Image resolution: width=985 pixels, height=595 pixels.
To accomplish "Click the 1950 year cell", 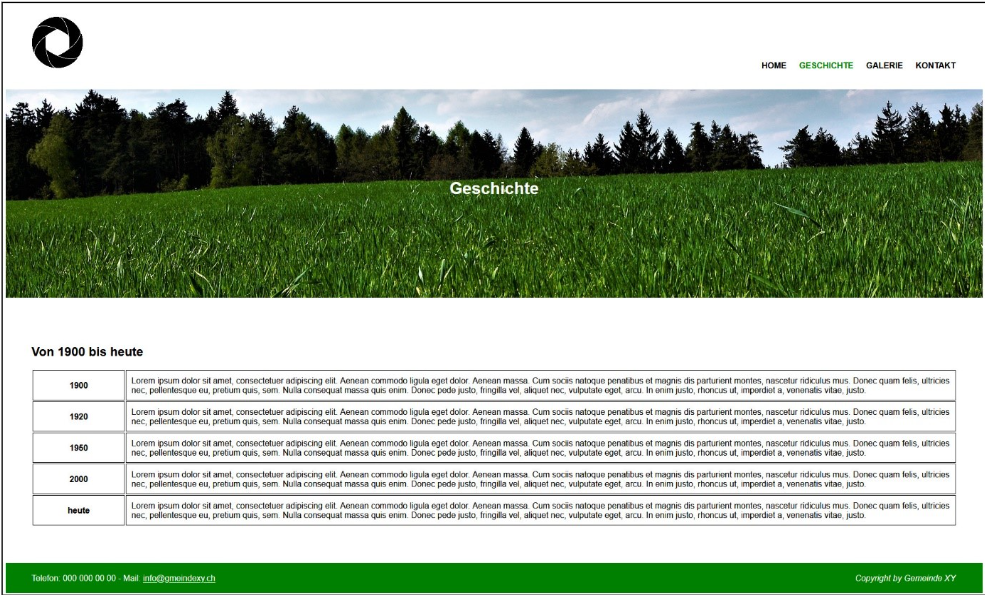I will pos(79,448).
